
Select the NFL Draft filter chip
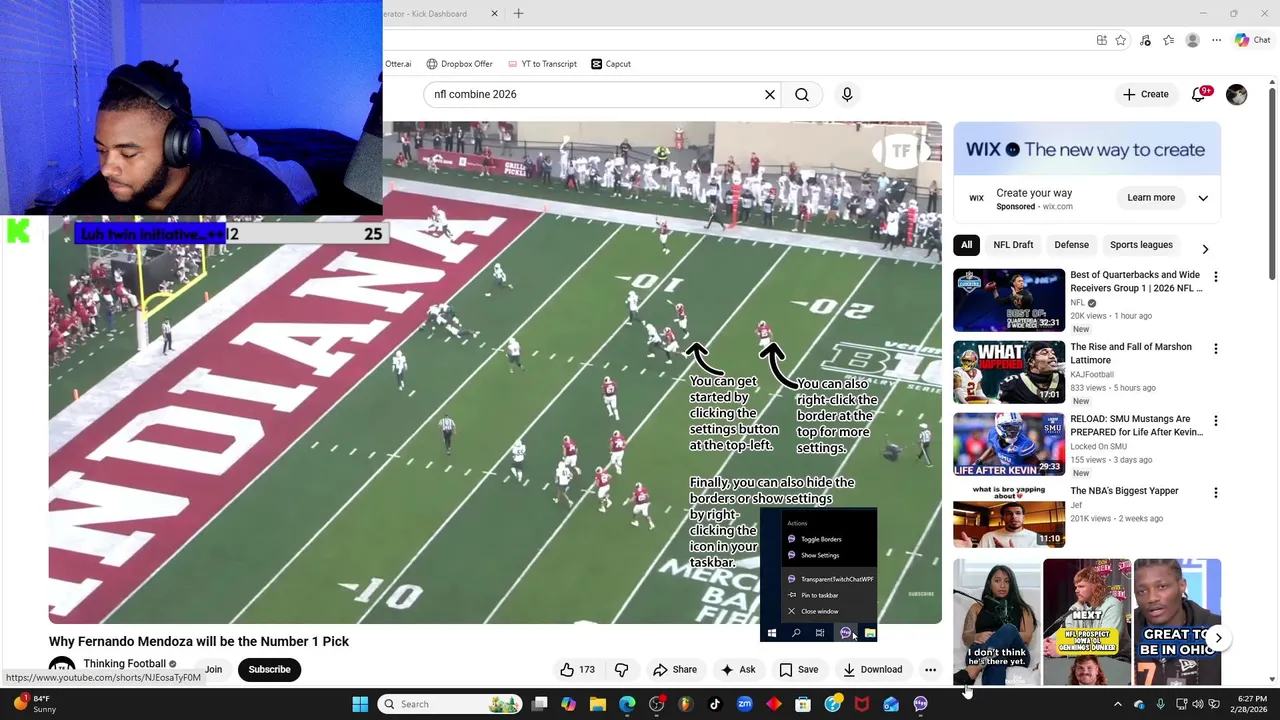pos(1013,245)
